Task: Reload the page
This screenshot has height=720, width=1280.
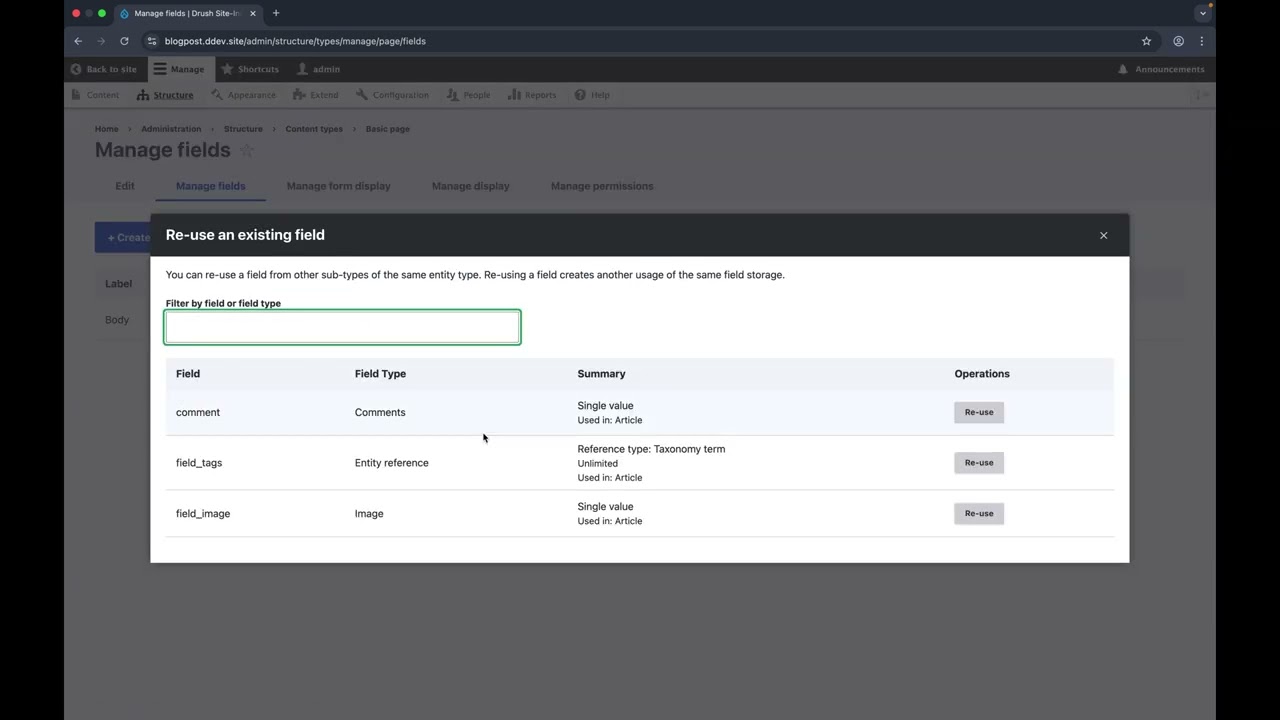Action: (124, 41)
